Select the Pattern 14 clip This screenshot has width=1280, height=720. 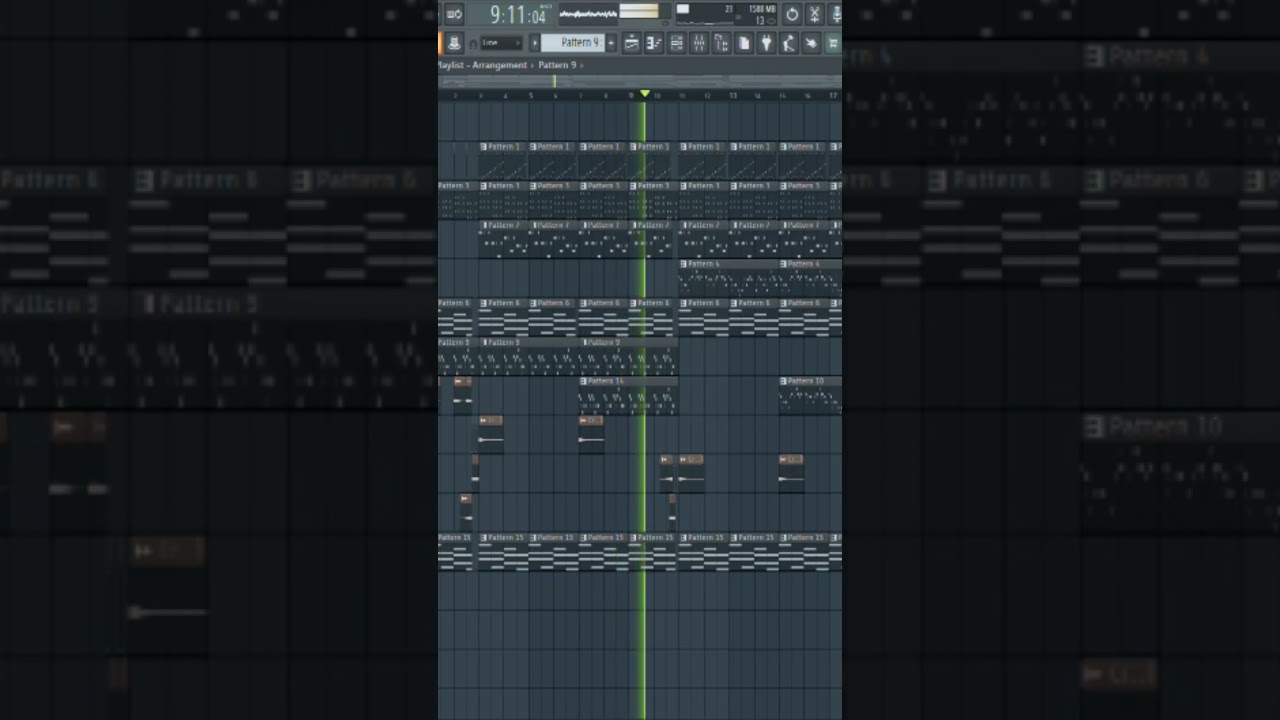628,397
